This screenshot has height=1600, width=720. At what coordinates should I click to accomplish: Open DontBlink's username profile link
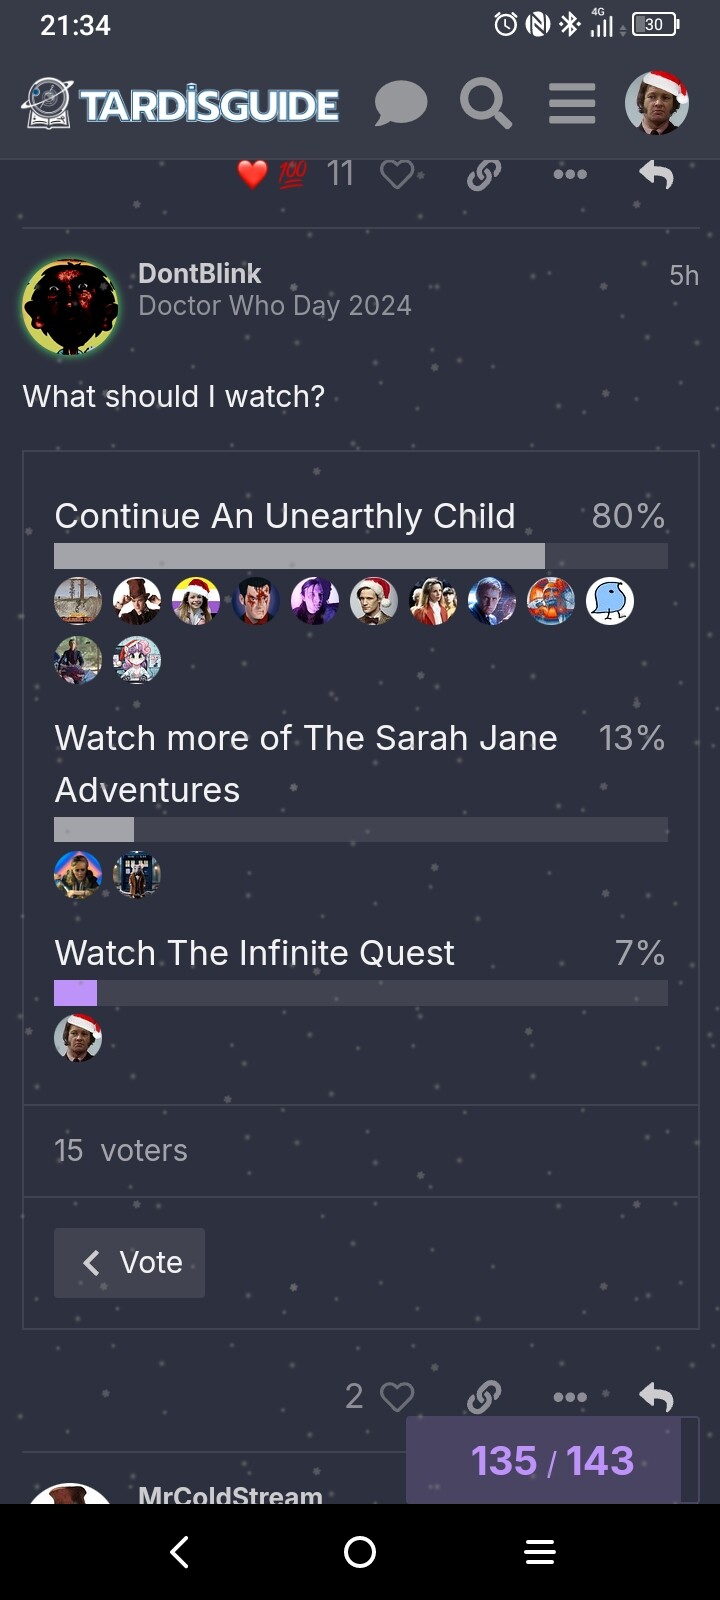coord(199,273)
